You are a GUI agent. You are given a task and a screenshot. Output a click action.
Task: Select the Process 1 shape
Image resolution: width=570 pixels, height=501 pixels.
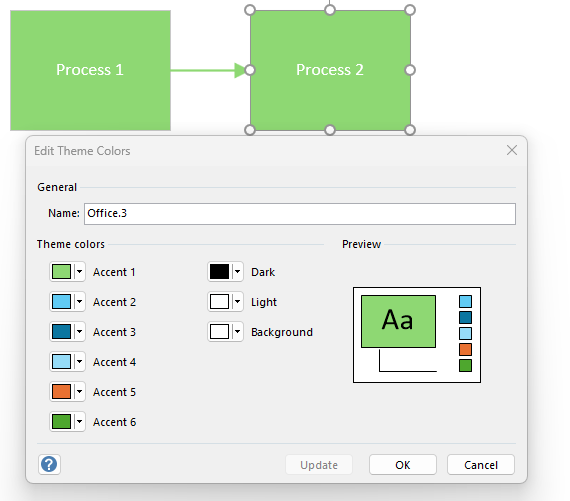point(90,70)
